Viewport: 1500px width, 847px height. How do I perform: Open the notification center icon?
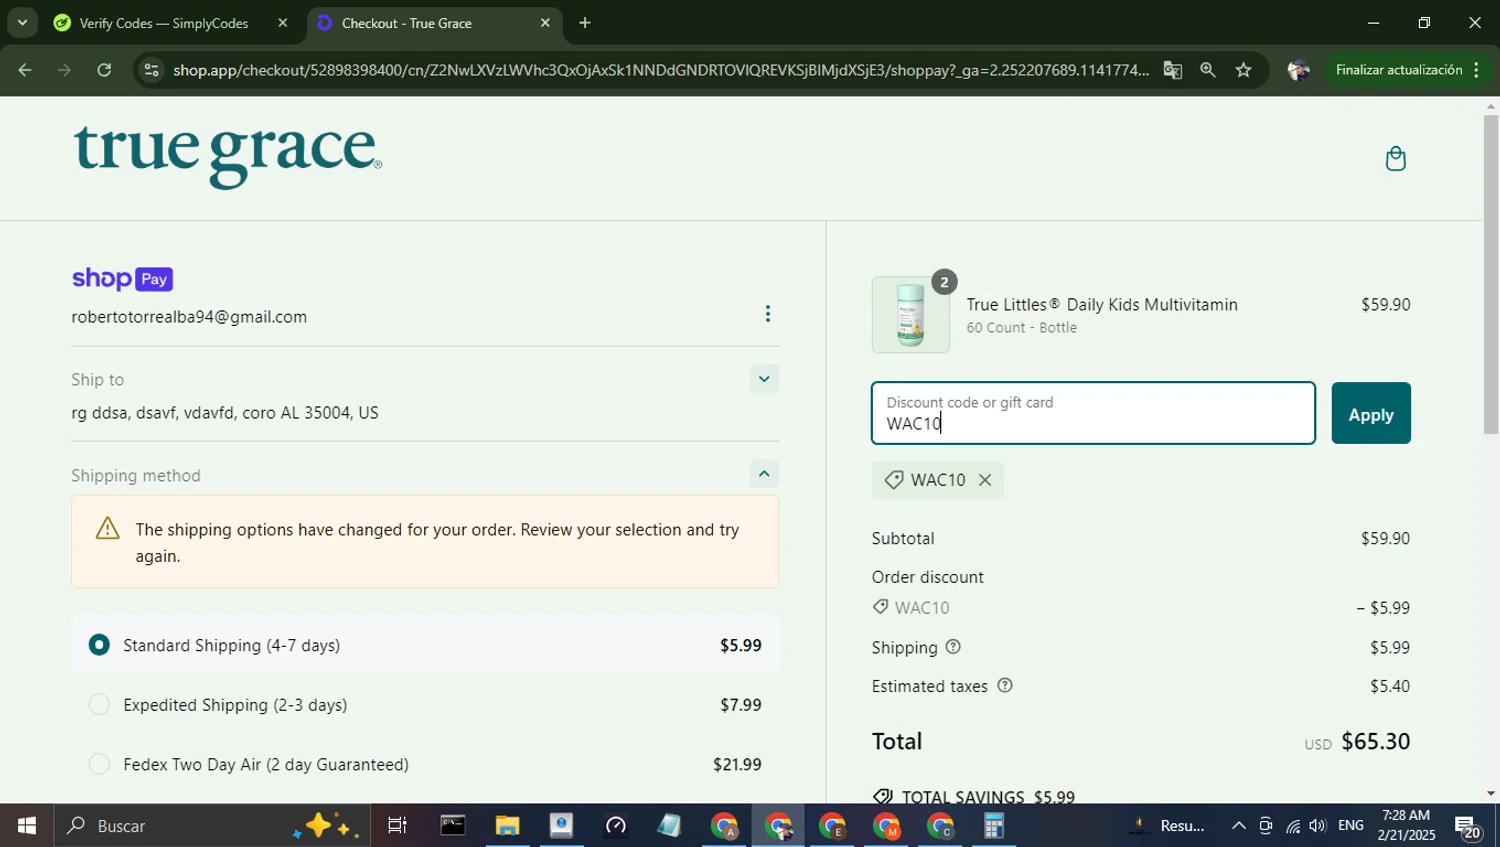pyautogui.click(x=1468, y=827)
